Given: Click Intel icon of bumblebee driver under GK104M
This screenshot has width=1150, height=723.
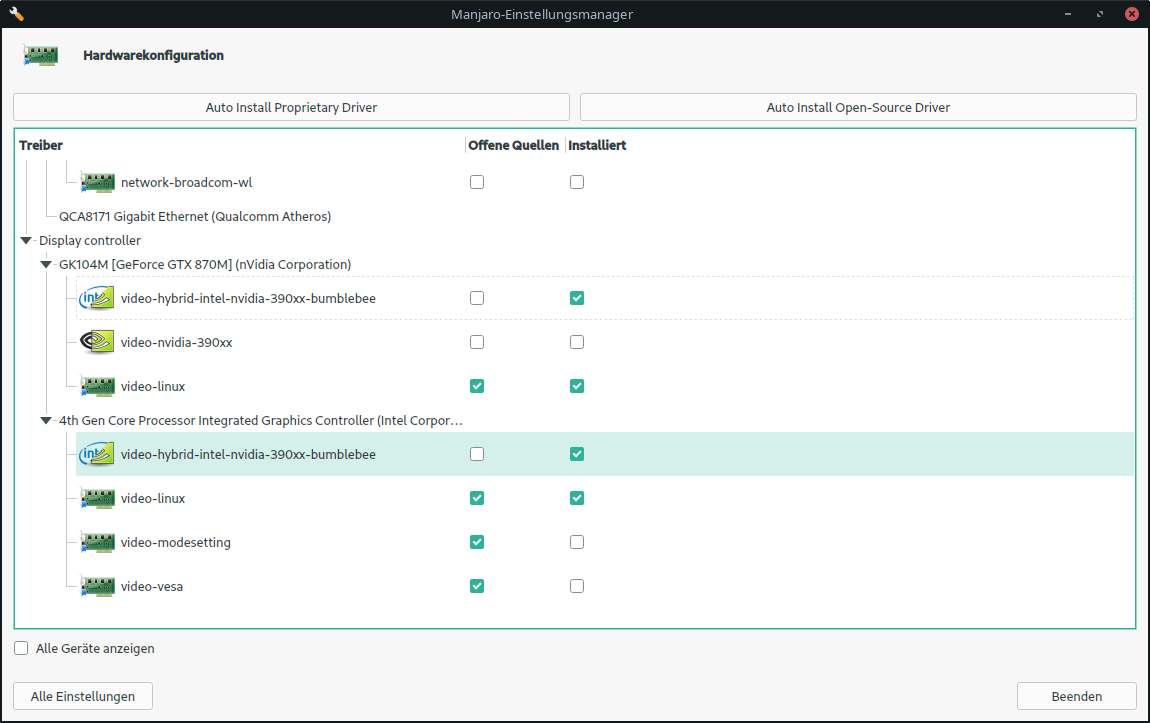Looking at the screenshot, I should [x=97, y=298].
